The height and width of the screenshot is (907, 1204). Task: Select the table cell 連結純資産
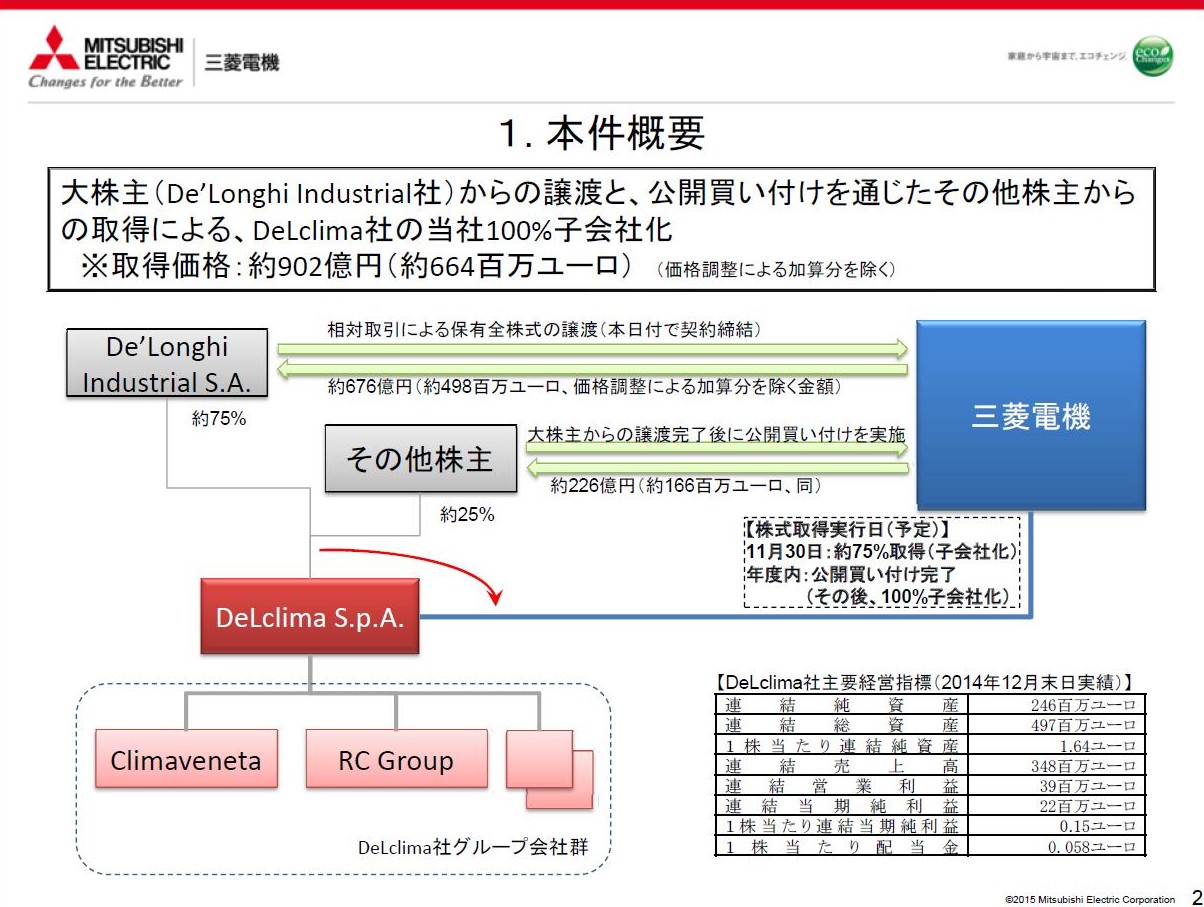pyautogui.click(x=842, y=705)
